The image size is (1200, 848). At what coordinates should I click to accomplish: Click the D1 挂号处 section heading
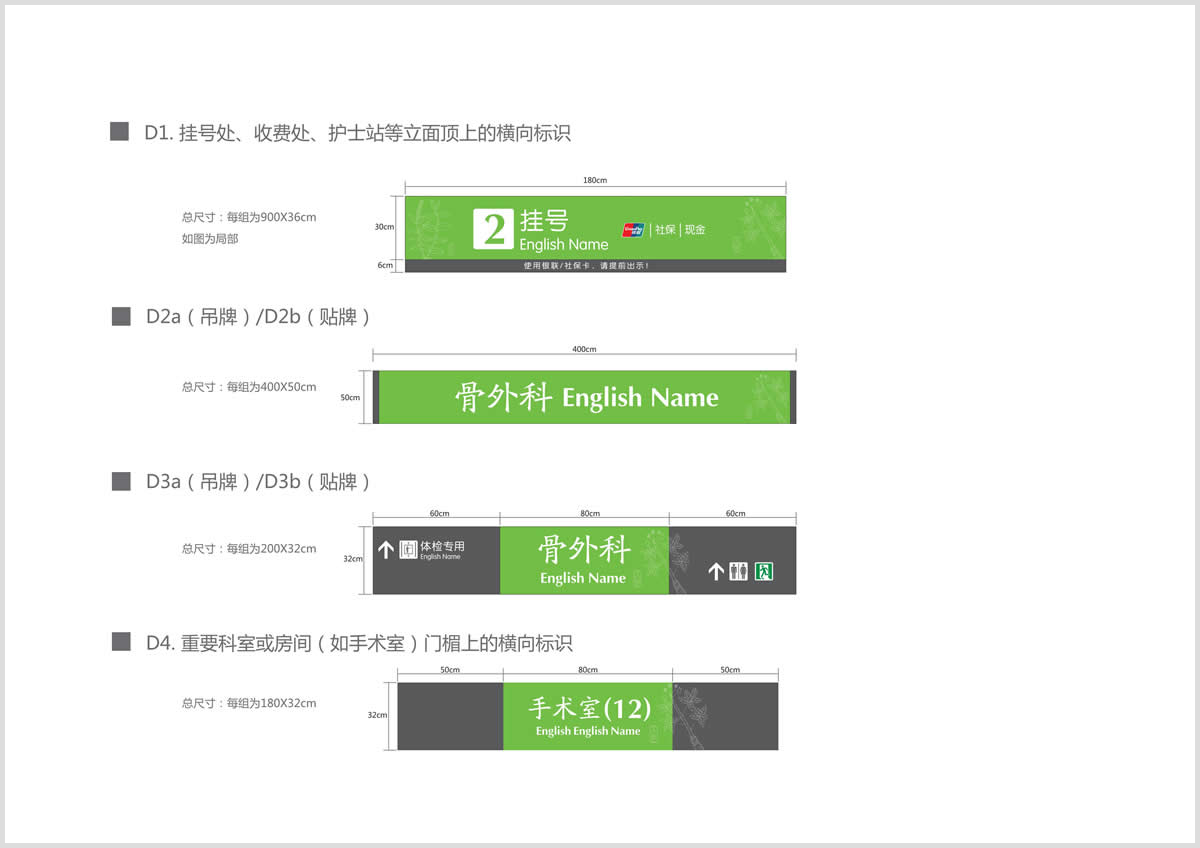[357, 133]
